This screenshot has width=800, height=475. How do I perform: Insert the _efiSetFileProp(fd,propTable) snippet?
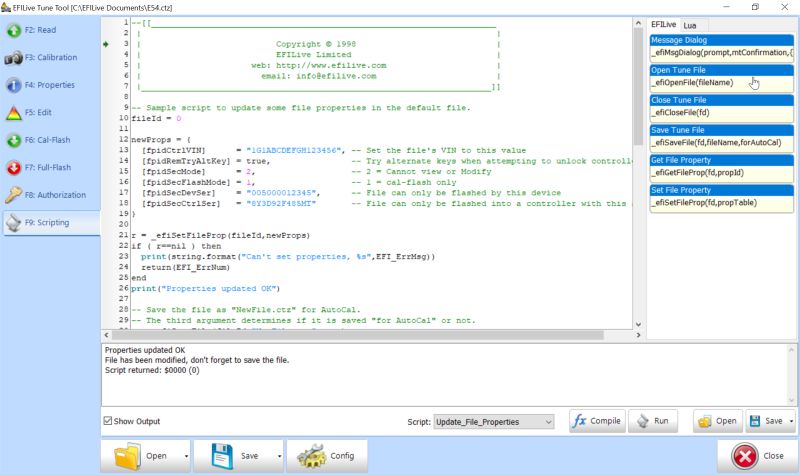point(721,203)
